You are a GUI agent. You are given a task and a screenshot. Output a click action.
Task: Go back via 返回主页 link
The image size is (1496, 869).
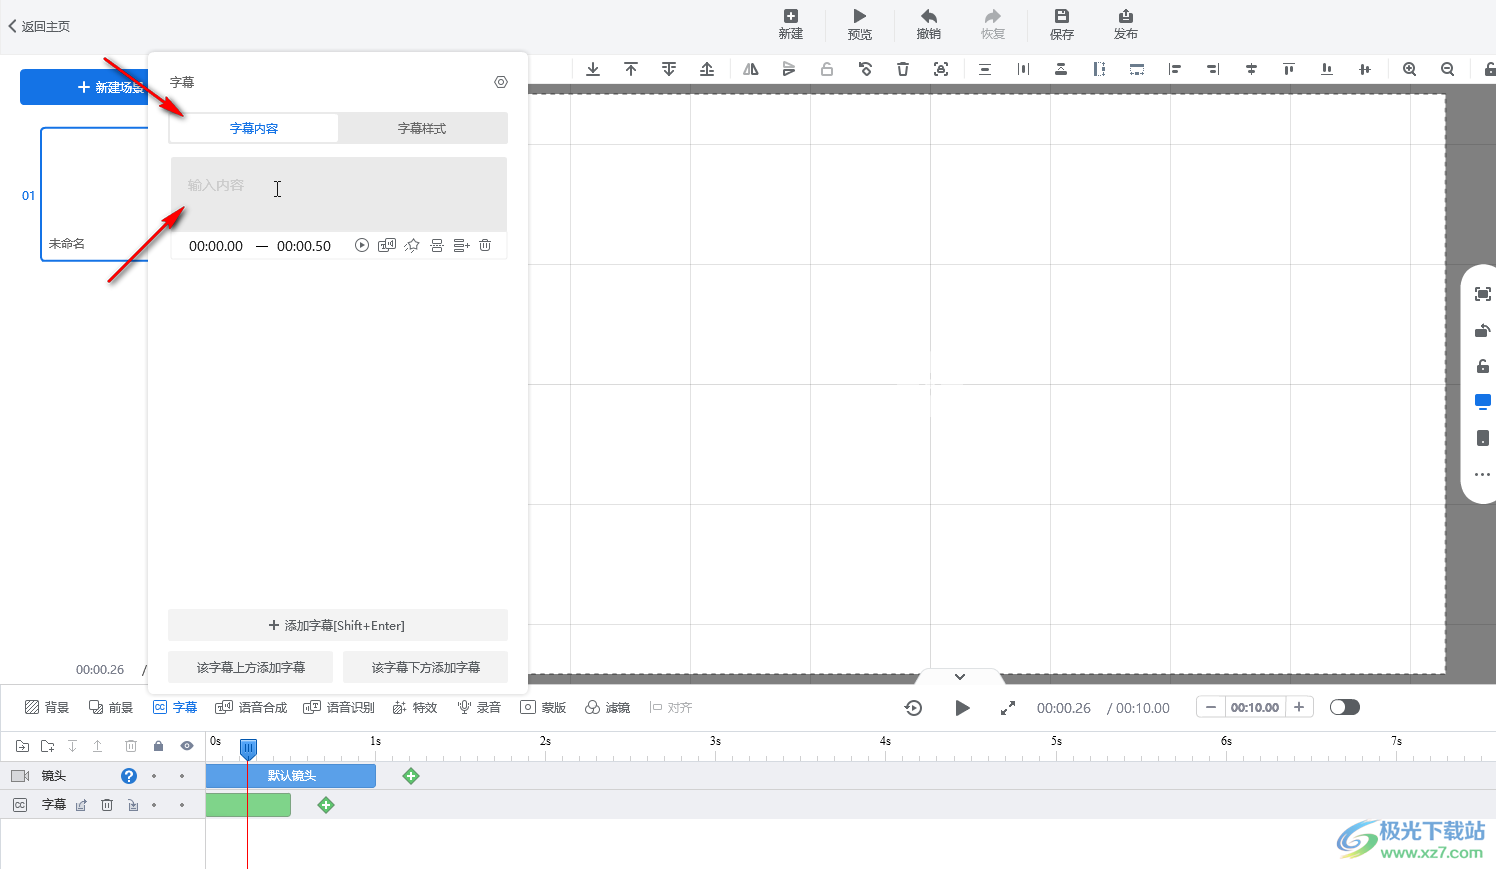tap(39, 26)
